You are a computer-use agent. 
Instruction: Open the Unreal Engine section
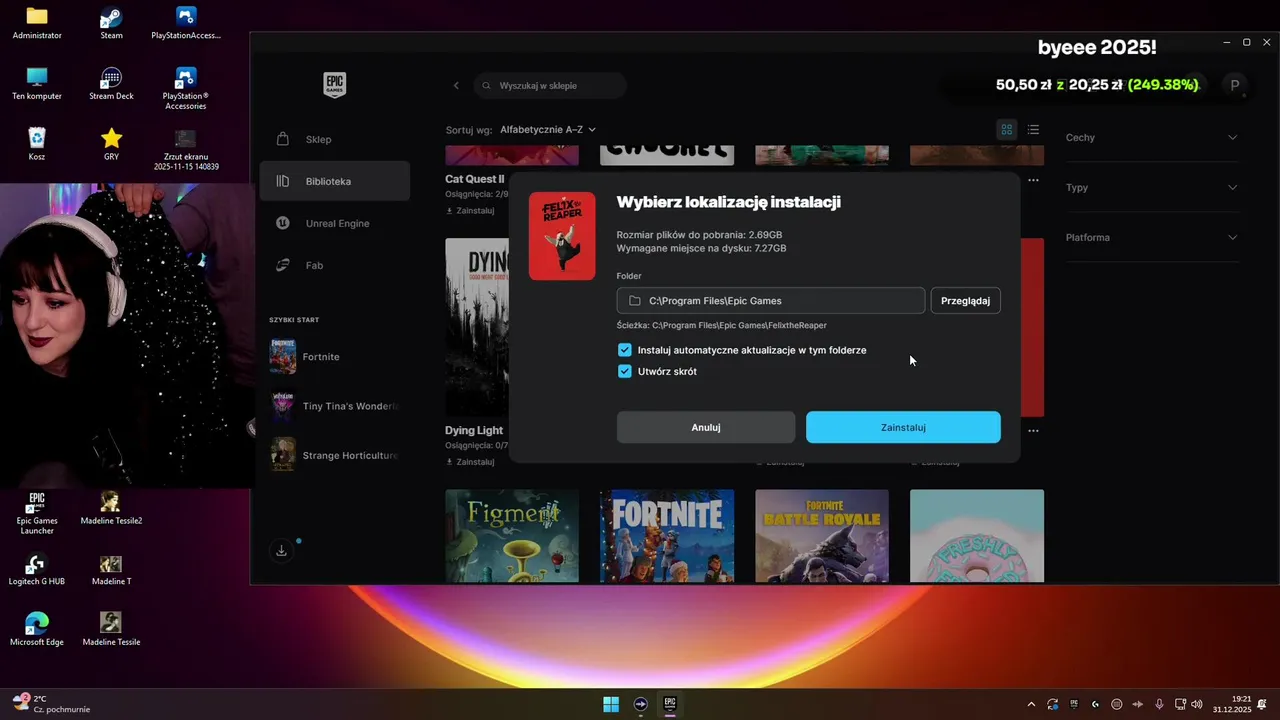(335, 223)
